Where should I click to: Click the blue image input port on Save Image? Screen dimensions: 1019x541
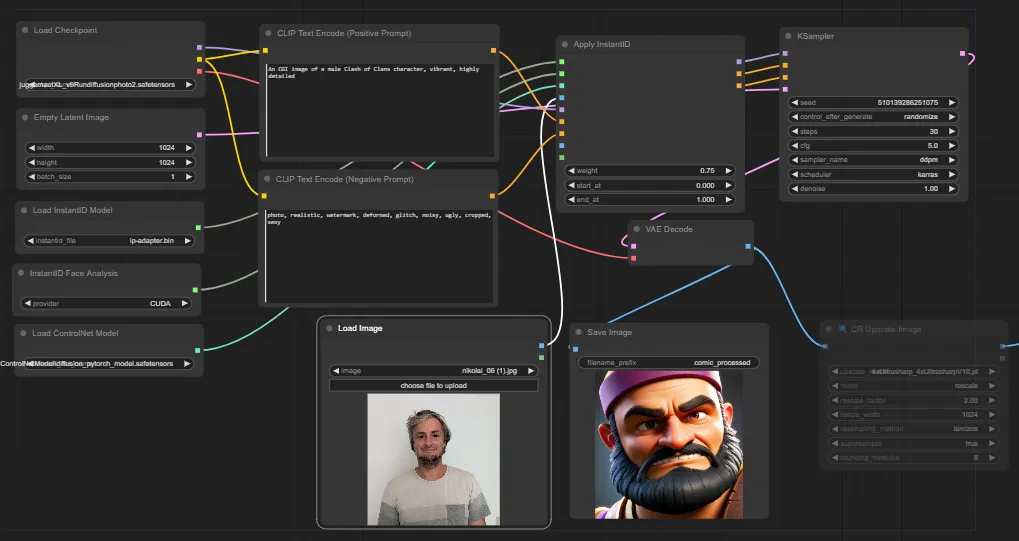[575, 349]
